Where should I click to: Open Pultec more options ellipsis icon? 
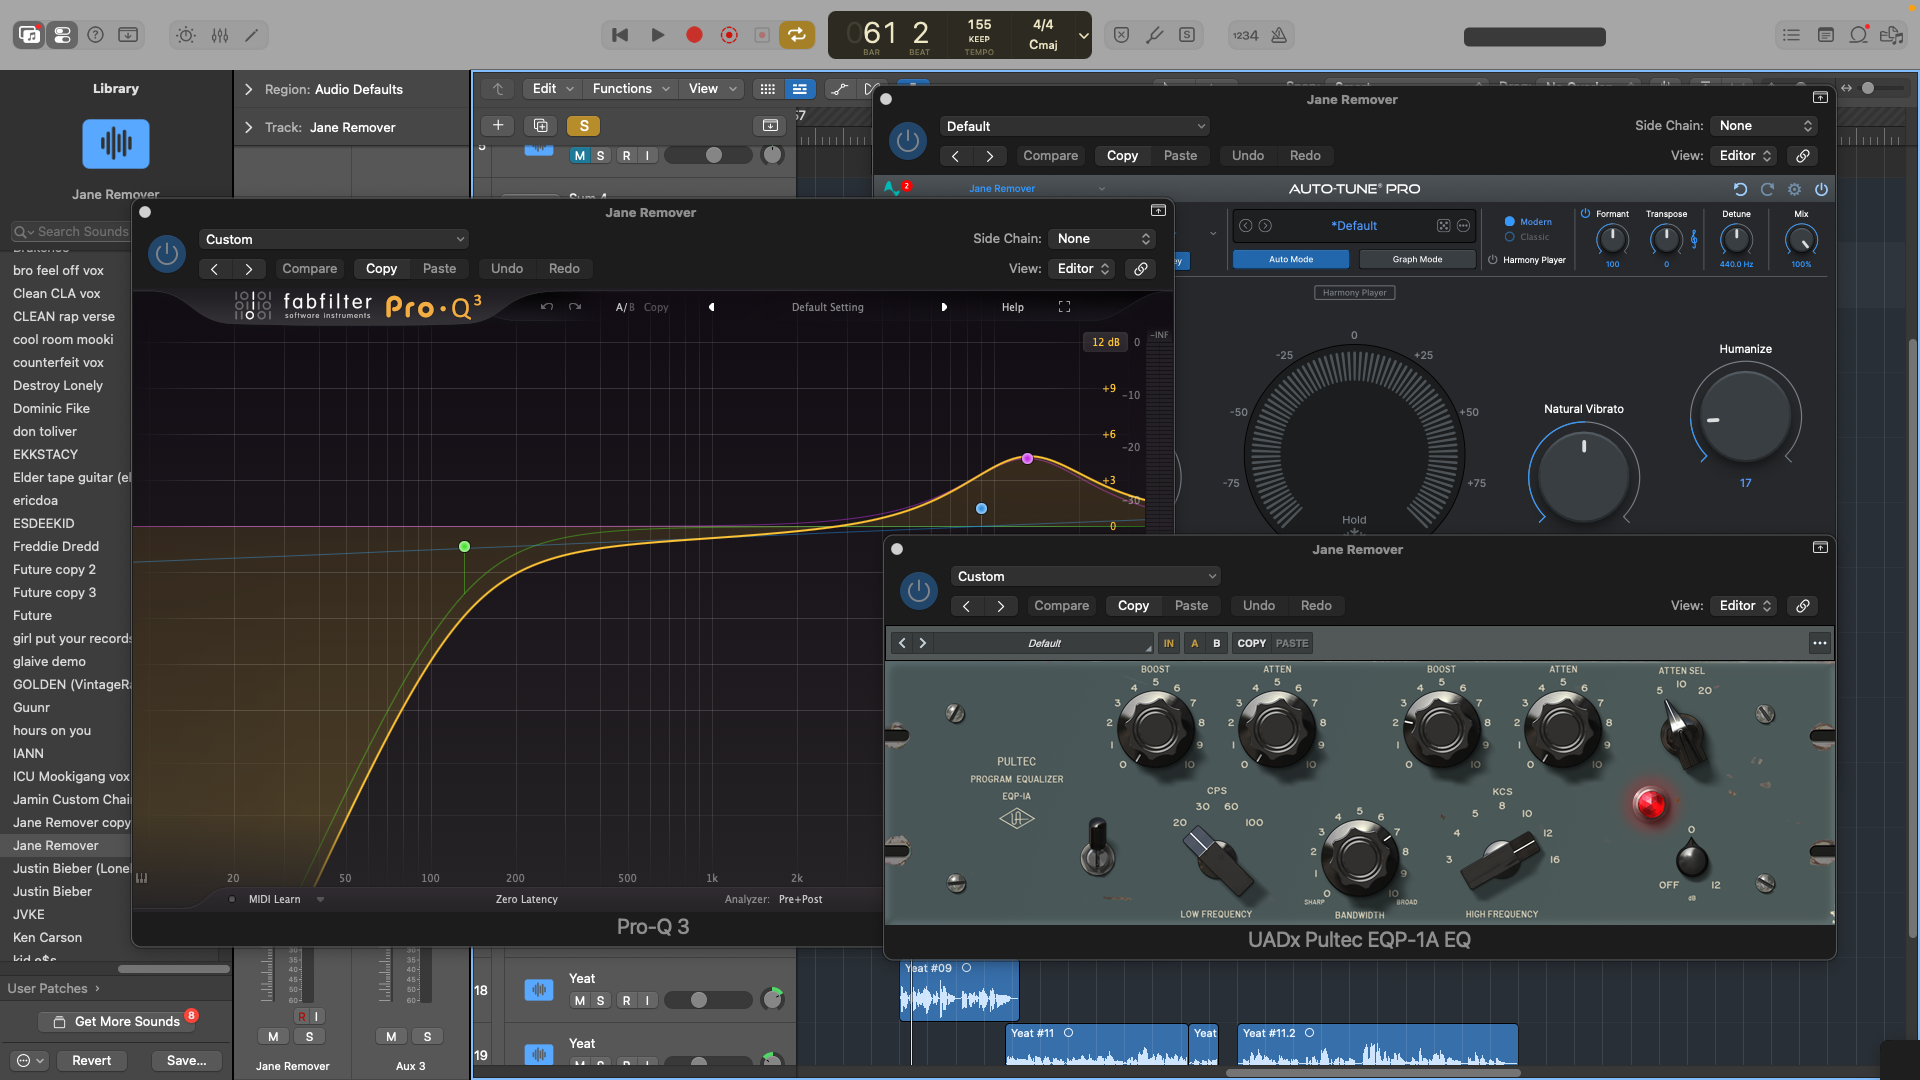pos(1819,643)
